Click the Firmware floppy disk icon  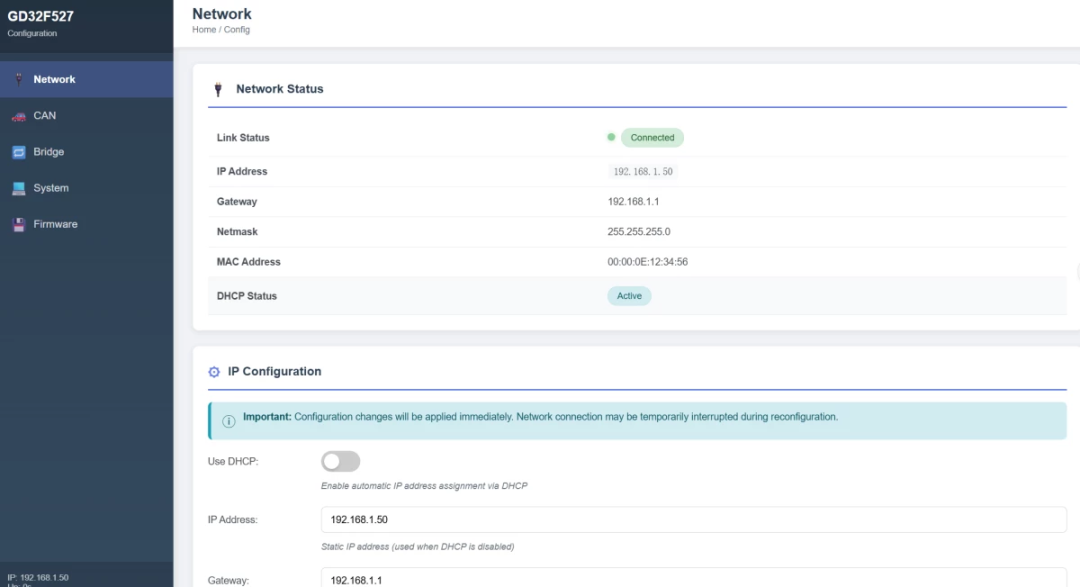[19, 224]
